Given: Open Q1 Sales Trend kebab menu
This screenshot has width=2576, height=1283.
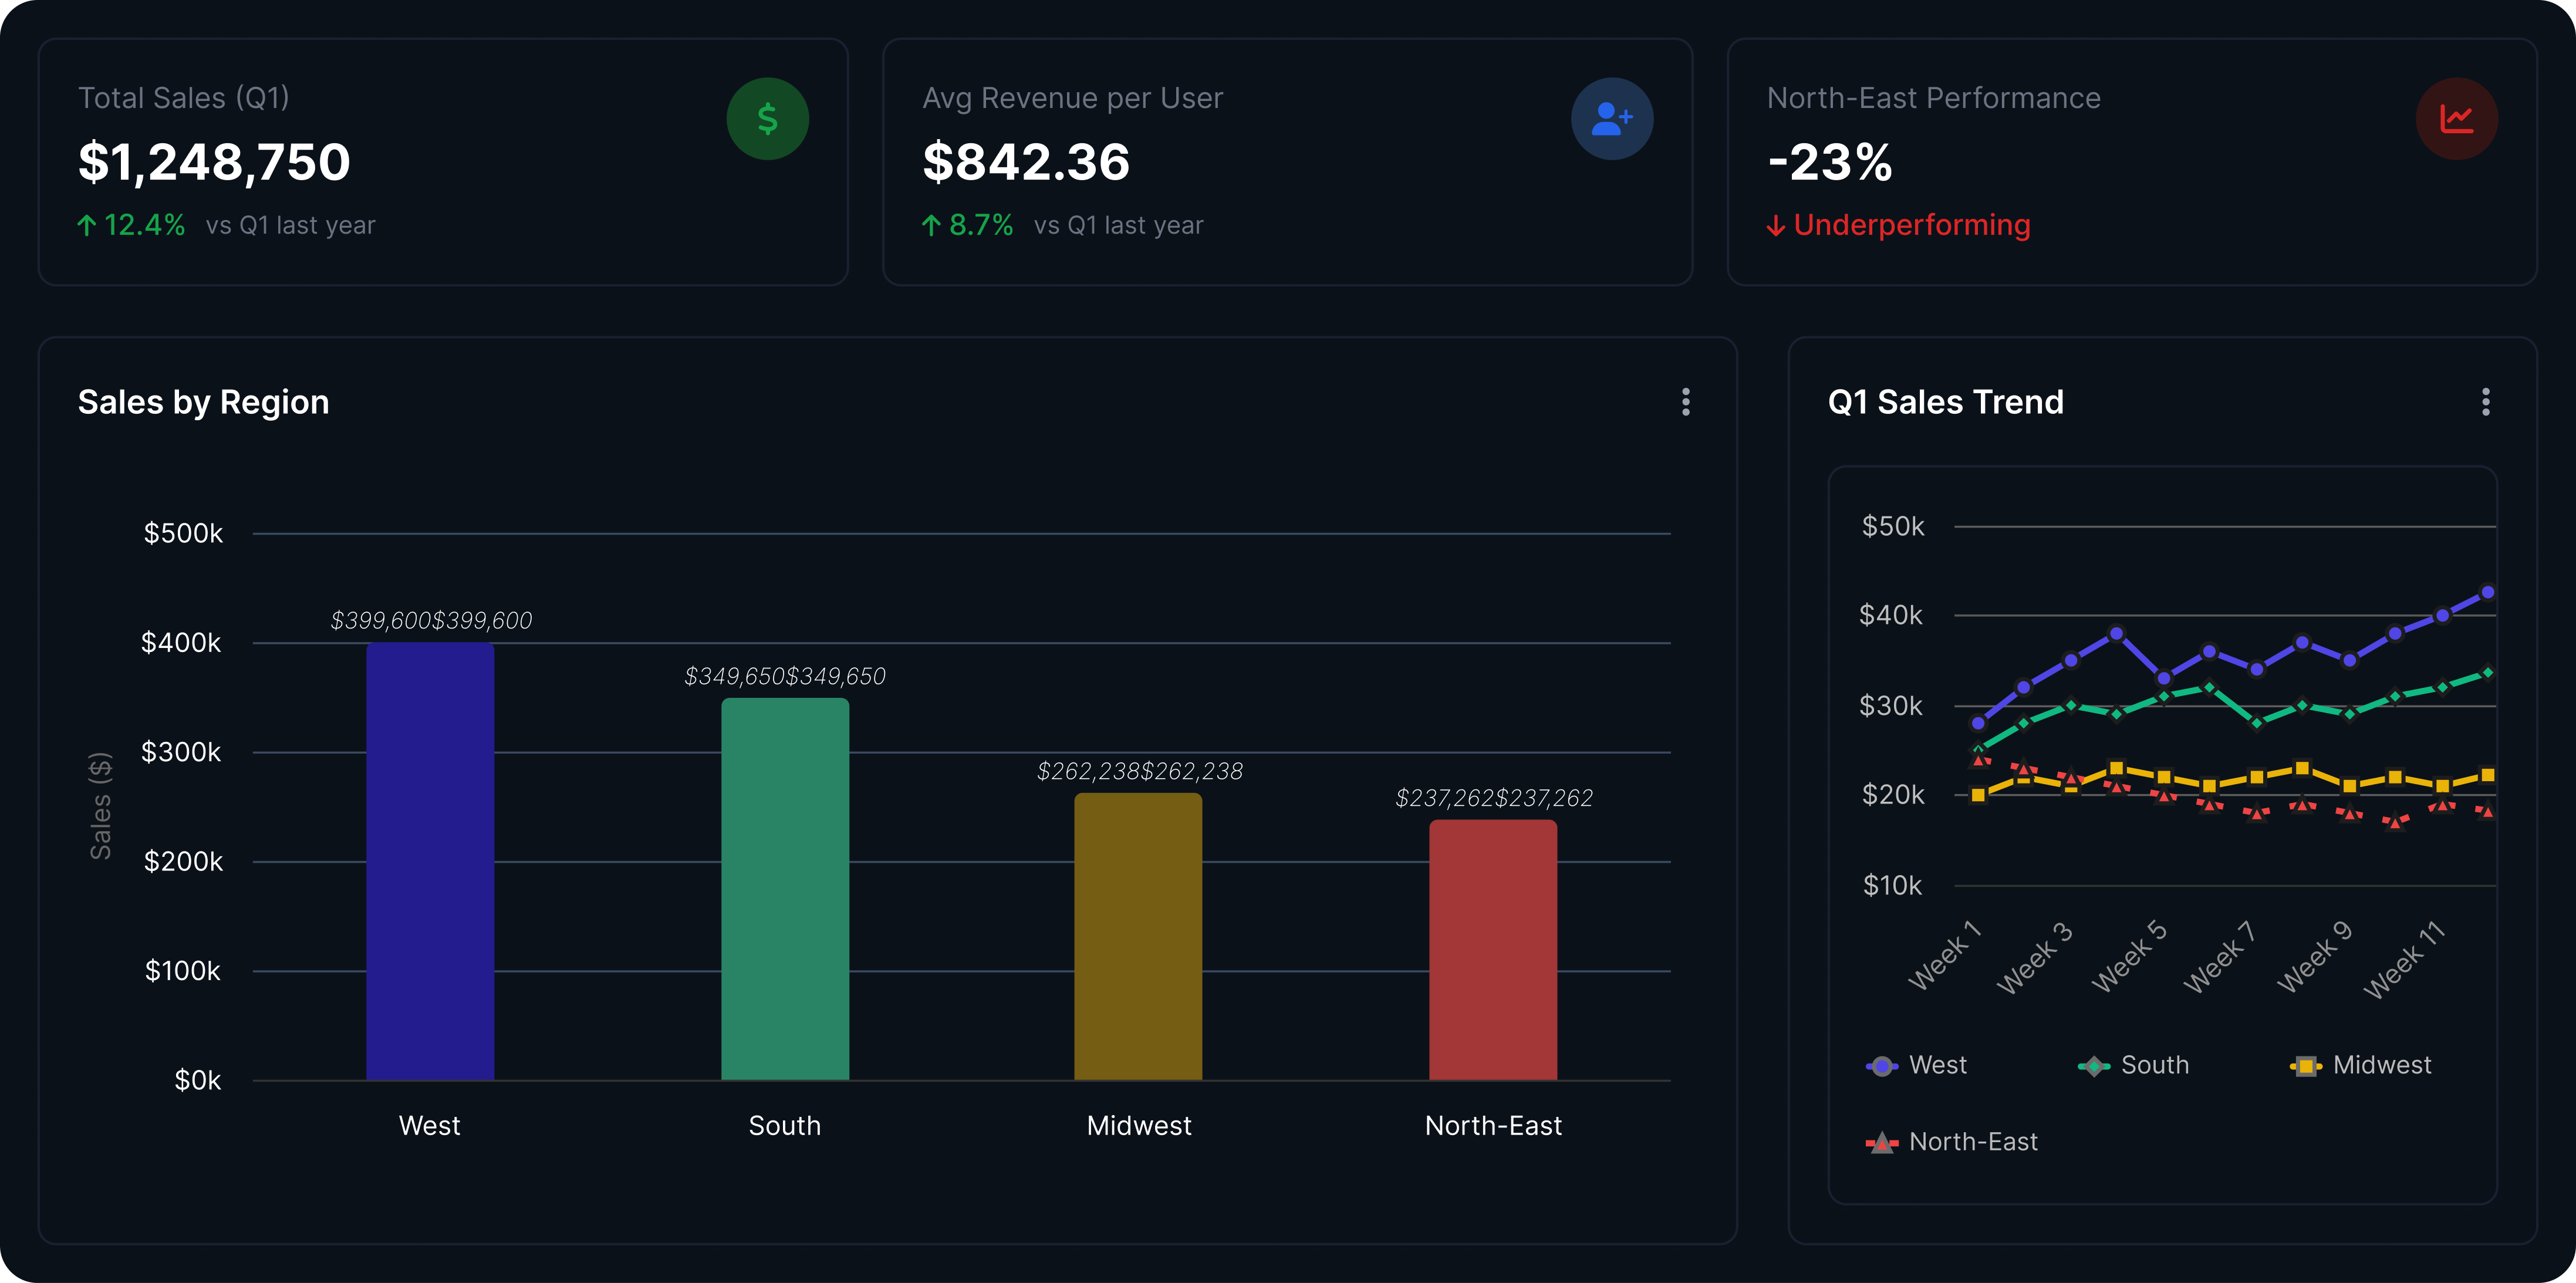Looking at the screenshot, I should (2485, 402).
